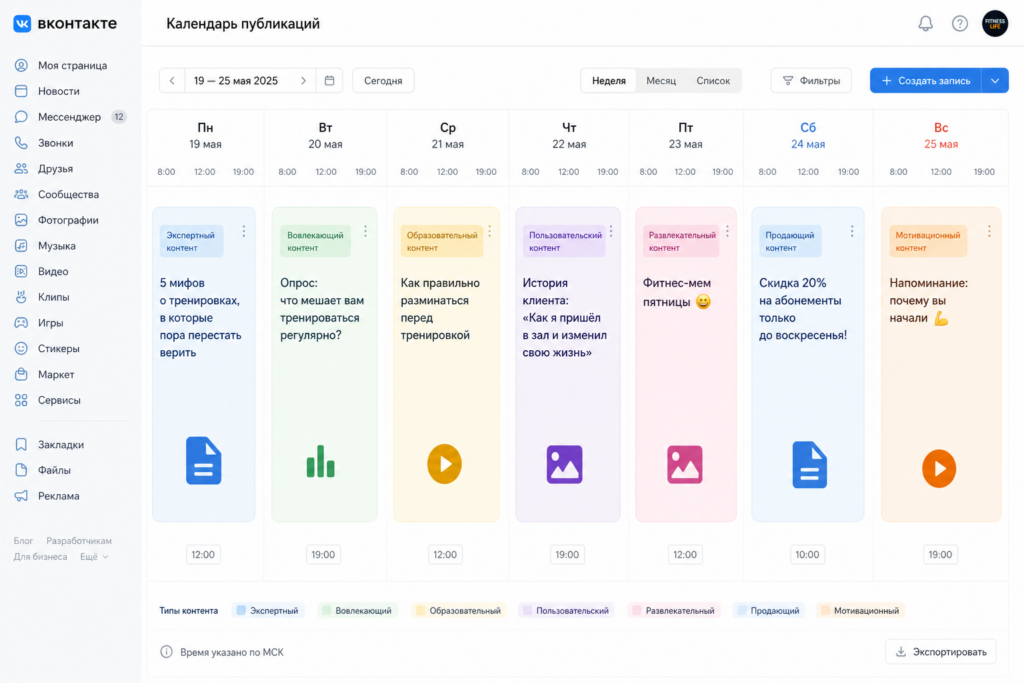Toggle the Экспертный content type legend chip
The height and width of the screenshot is (683, 1024).
pyautogui.click(x=267, y=611)
